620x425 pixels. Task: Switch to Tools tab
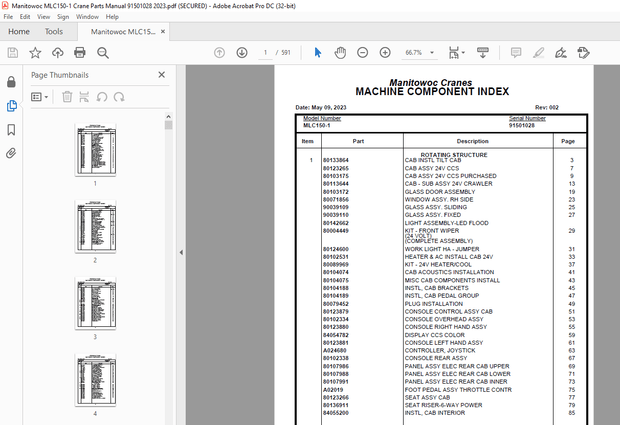[54, 32]
